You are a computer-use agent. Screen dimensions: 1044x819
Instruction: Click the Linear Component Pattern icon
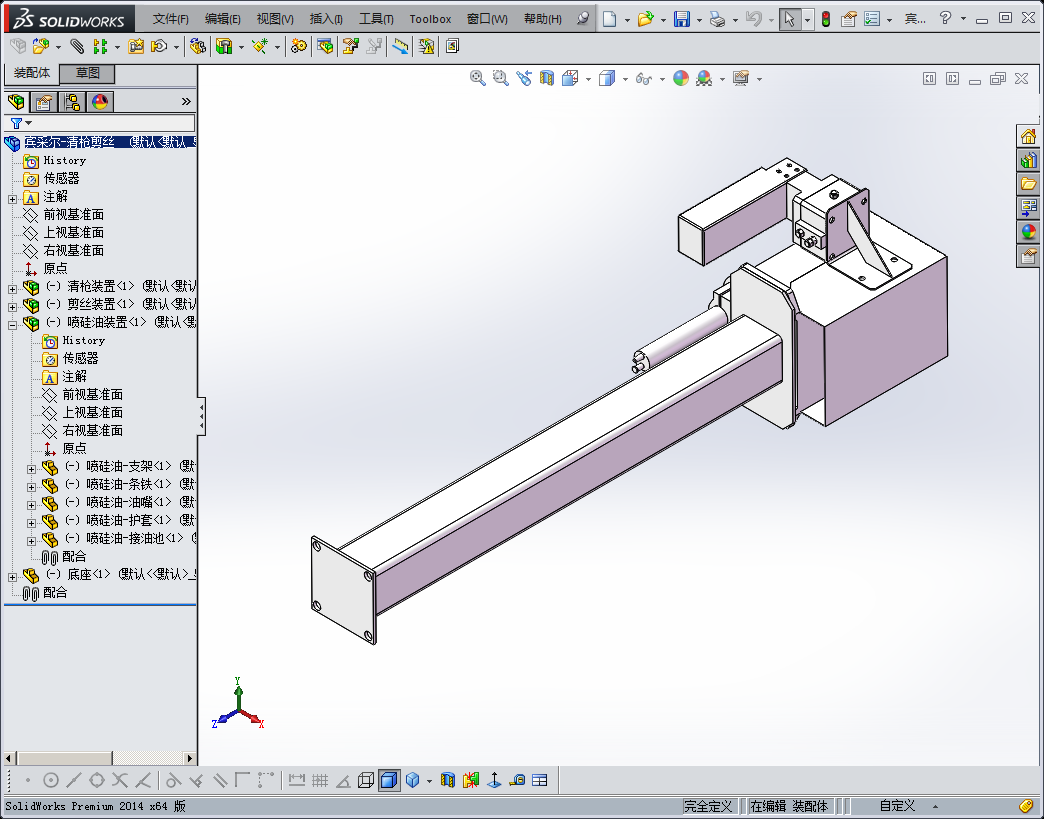[x=101, y=46]
